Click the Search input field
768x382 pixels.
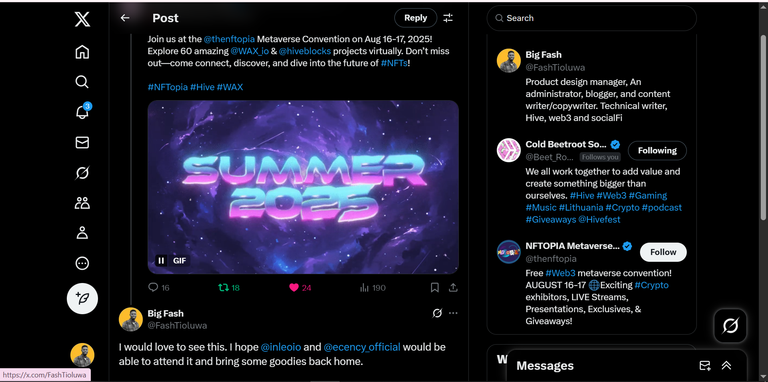click(592, 18)
